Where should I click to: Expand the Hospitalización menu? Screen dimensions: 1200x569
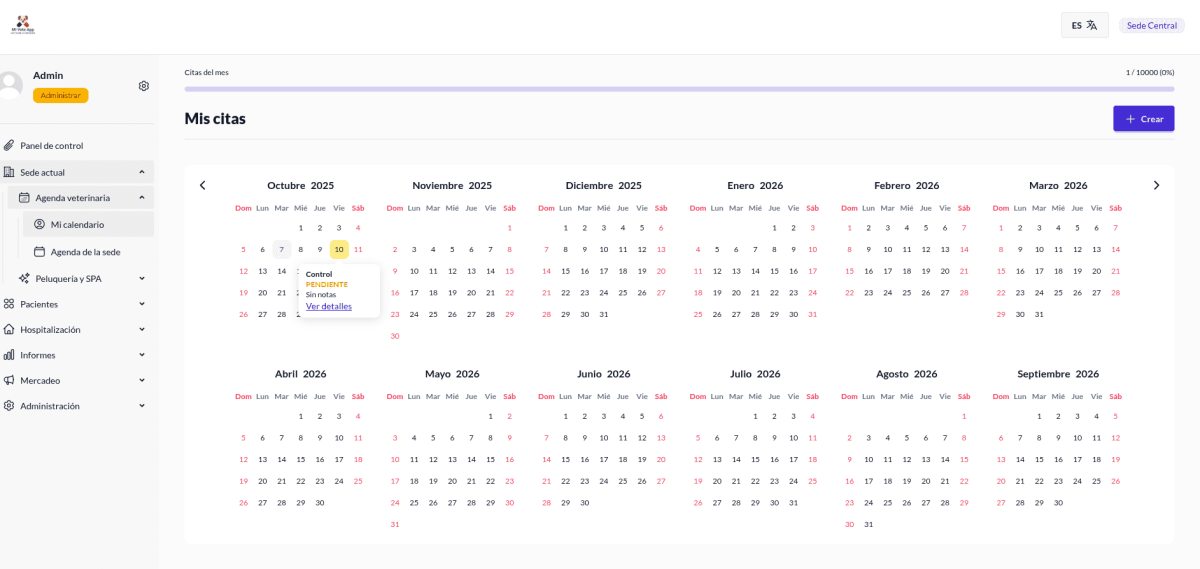(142, 330)
